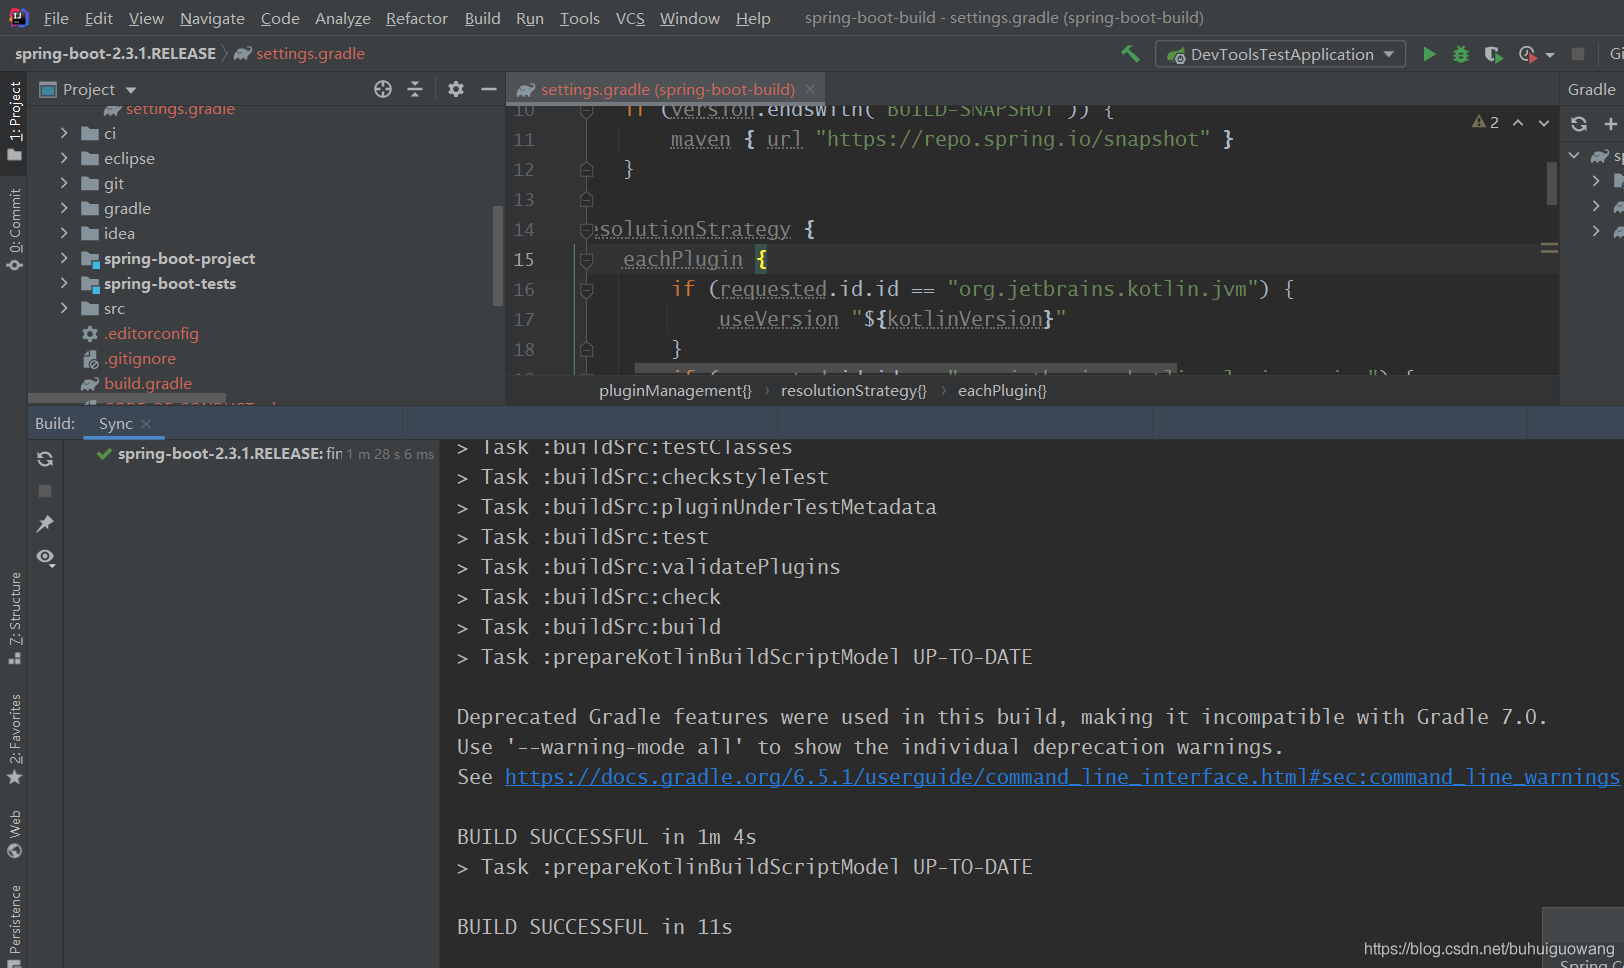The height and width of the screenshot is (968, 1624).
Task: Click the green Run button
Action: pyautogui.click(x=1429, y=54)
